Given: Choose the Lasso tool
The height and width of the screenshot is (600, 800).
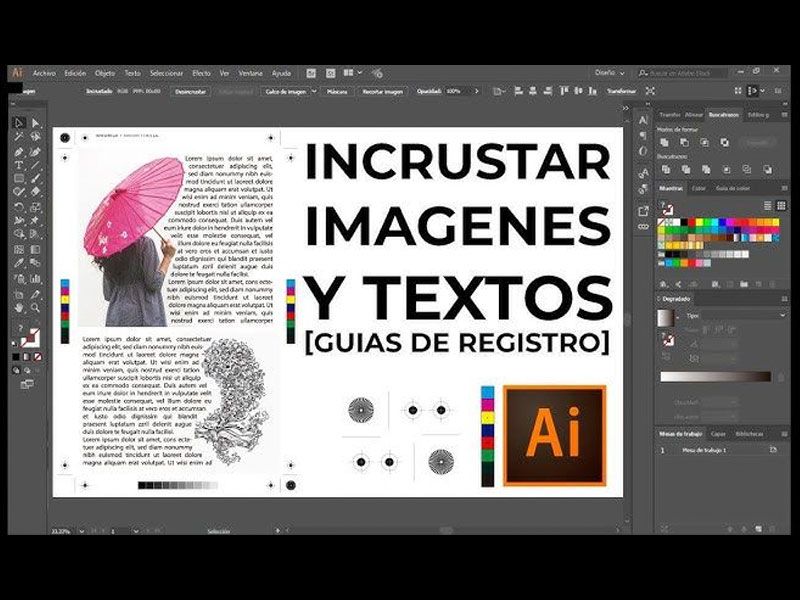Looking at the screenshot, I should [x=35, y=136].
